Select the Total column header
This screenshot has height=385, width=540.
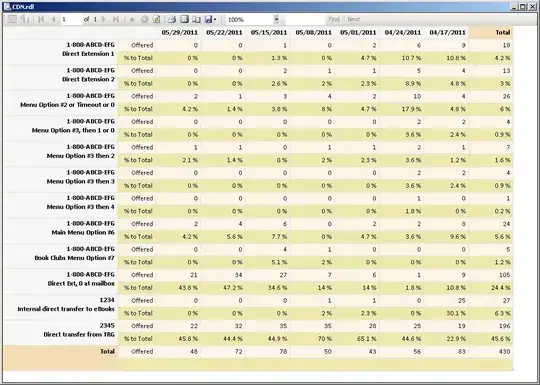click(x=503, y=32)
